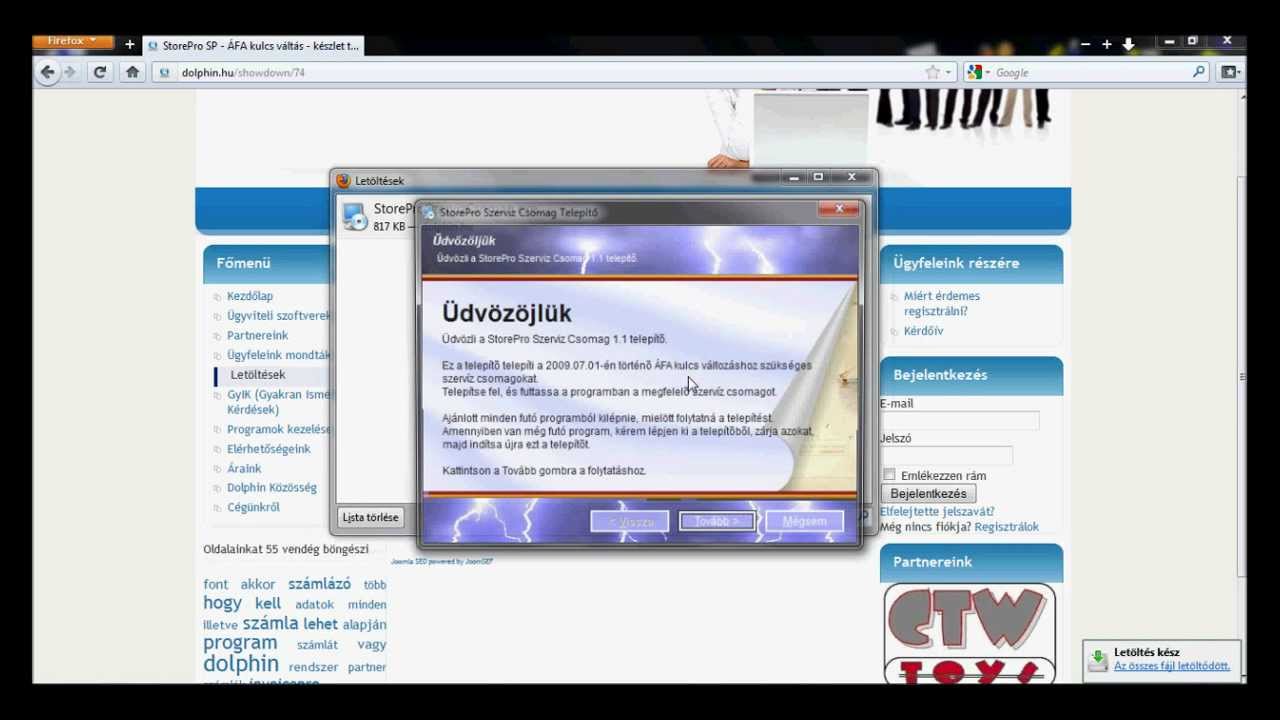
Task: Click the download complete notification icon
Action: pyautogui.click(x=1098, y=659)
